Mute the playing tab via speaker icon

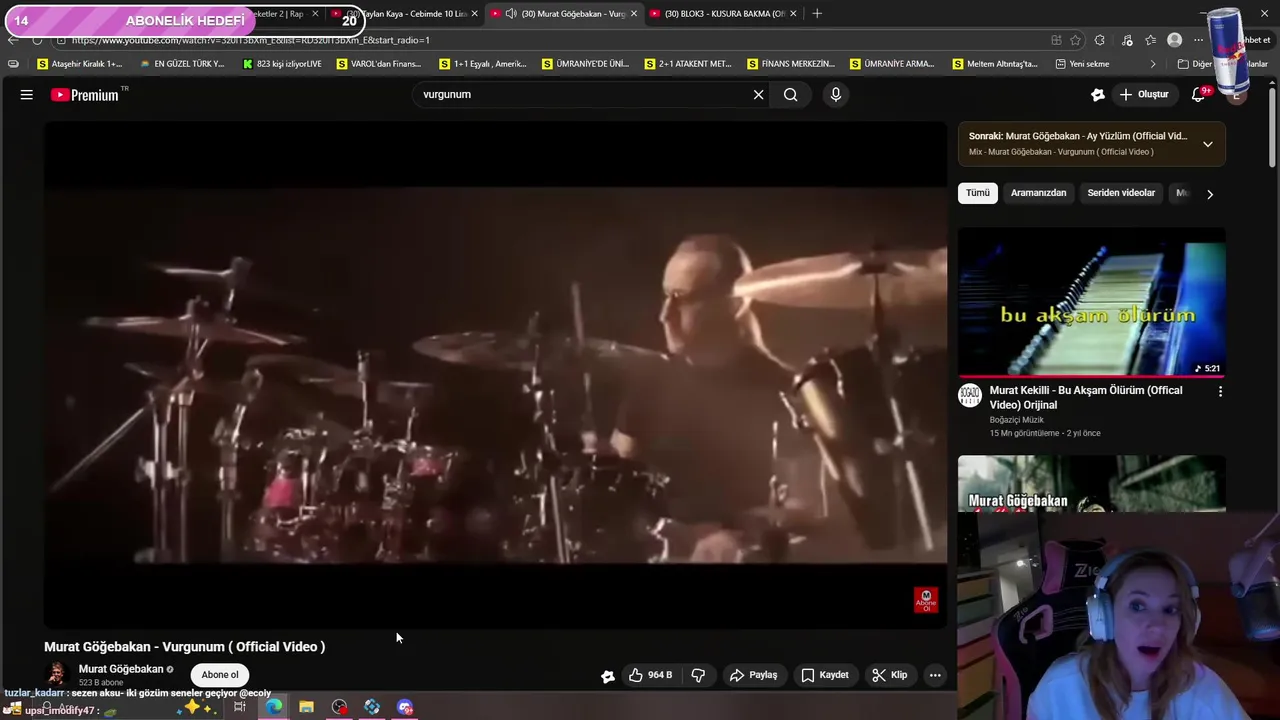click(x=511, y=14)
